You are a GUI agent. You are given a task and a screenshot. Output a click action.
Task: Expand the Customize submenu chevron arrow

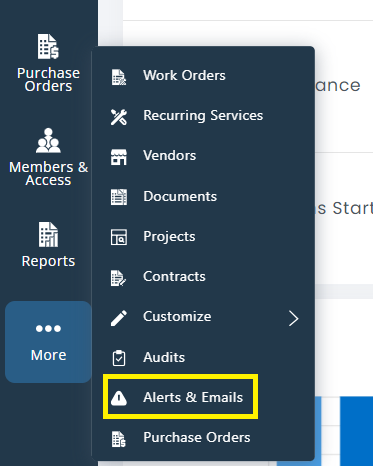[294, 318]
